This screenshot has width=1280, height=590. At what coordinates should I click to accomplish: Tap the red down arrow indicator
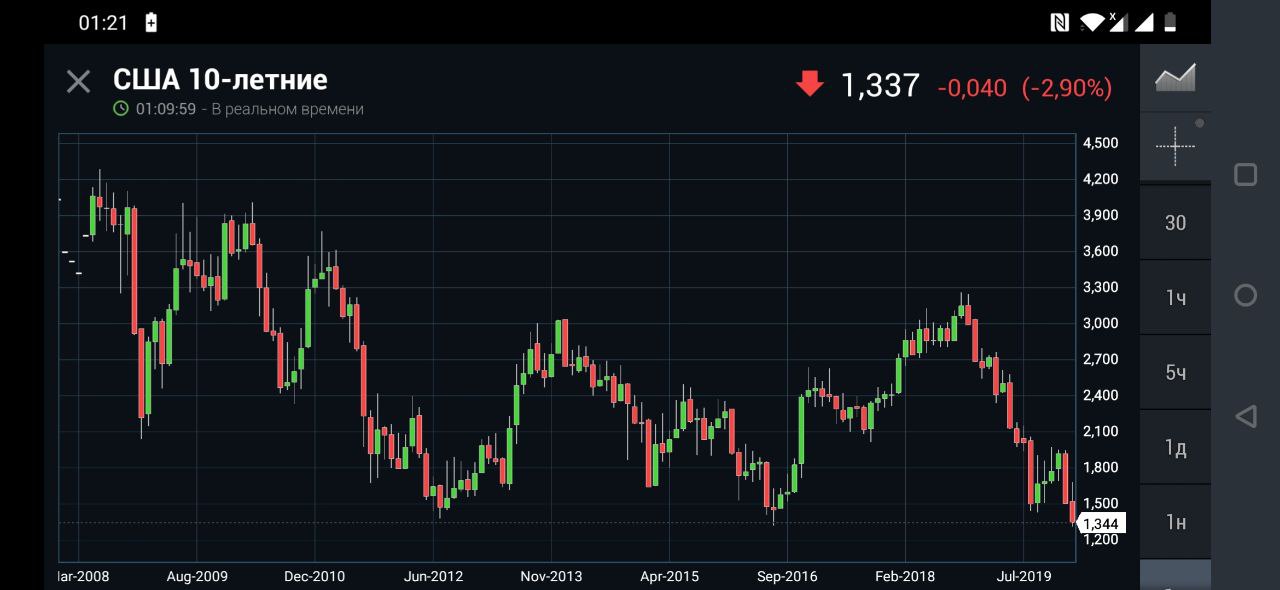[809, 84]
